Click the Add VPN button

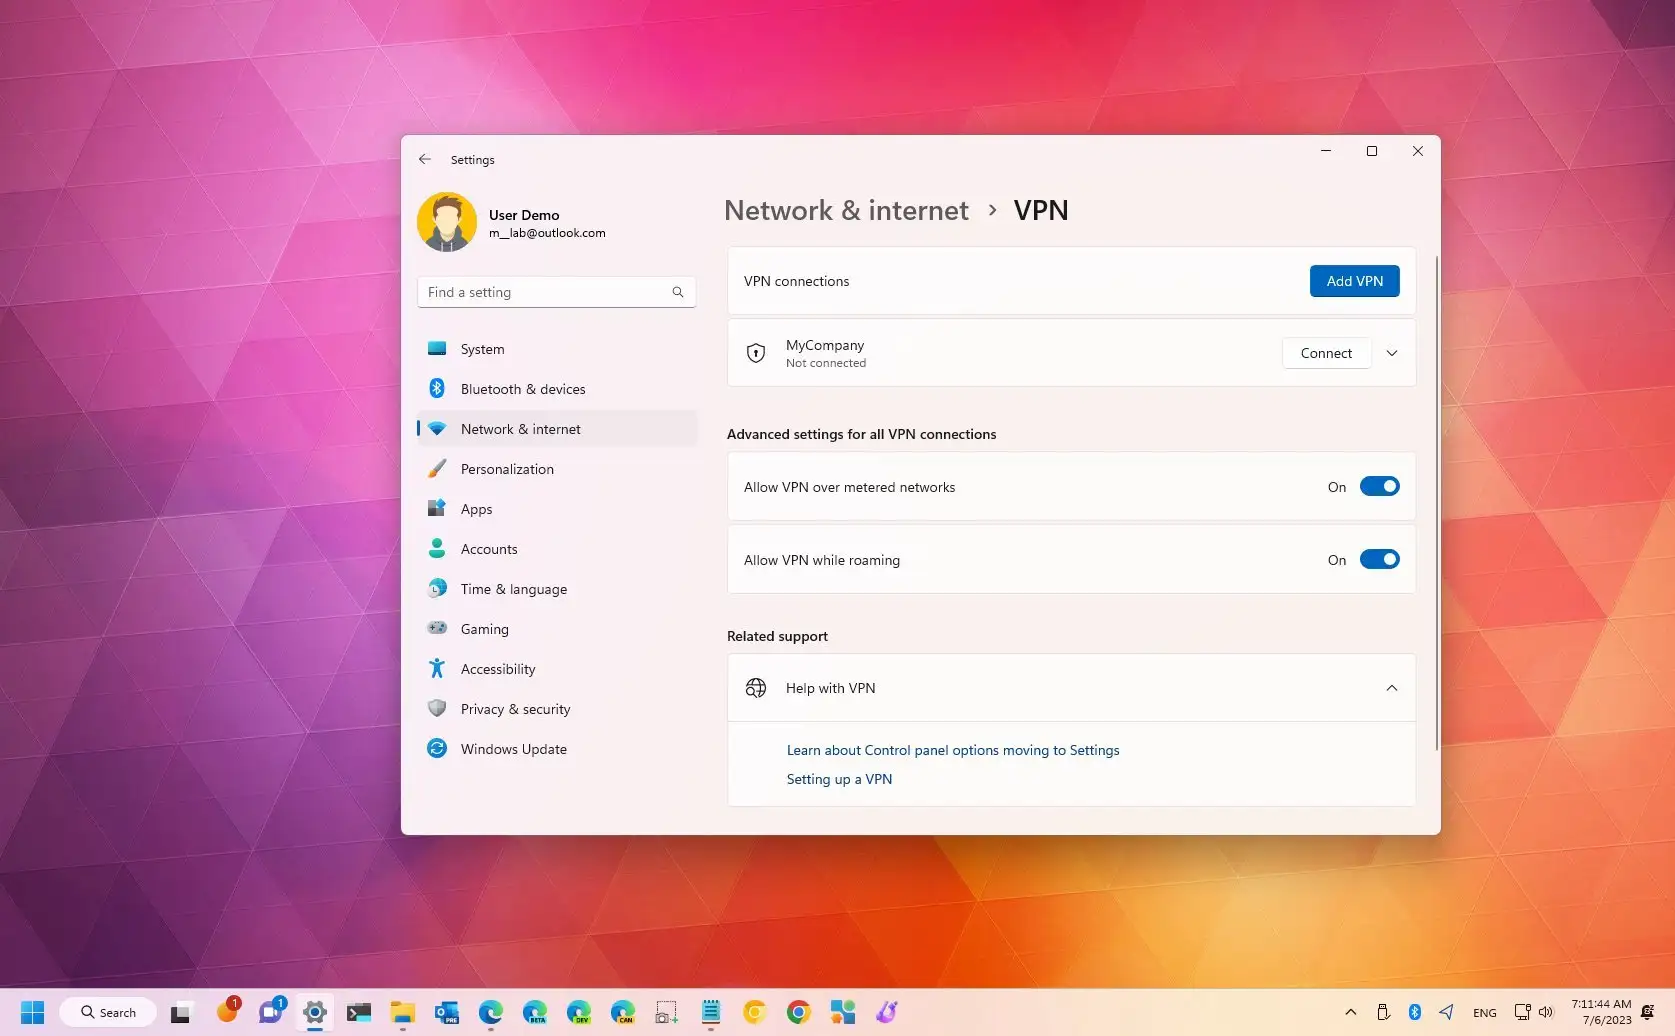1354,281
